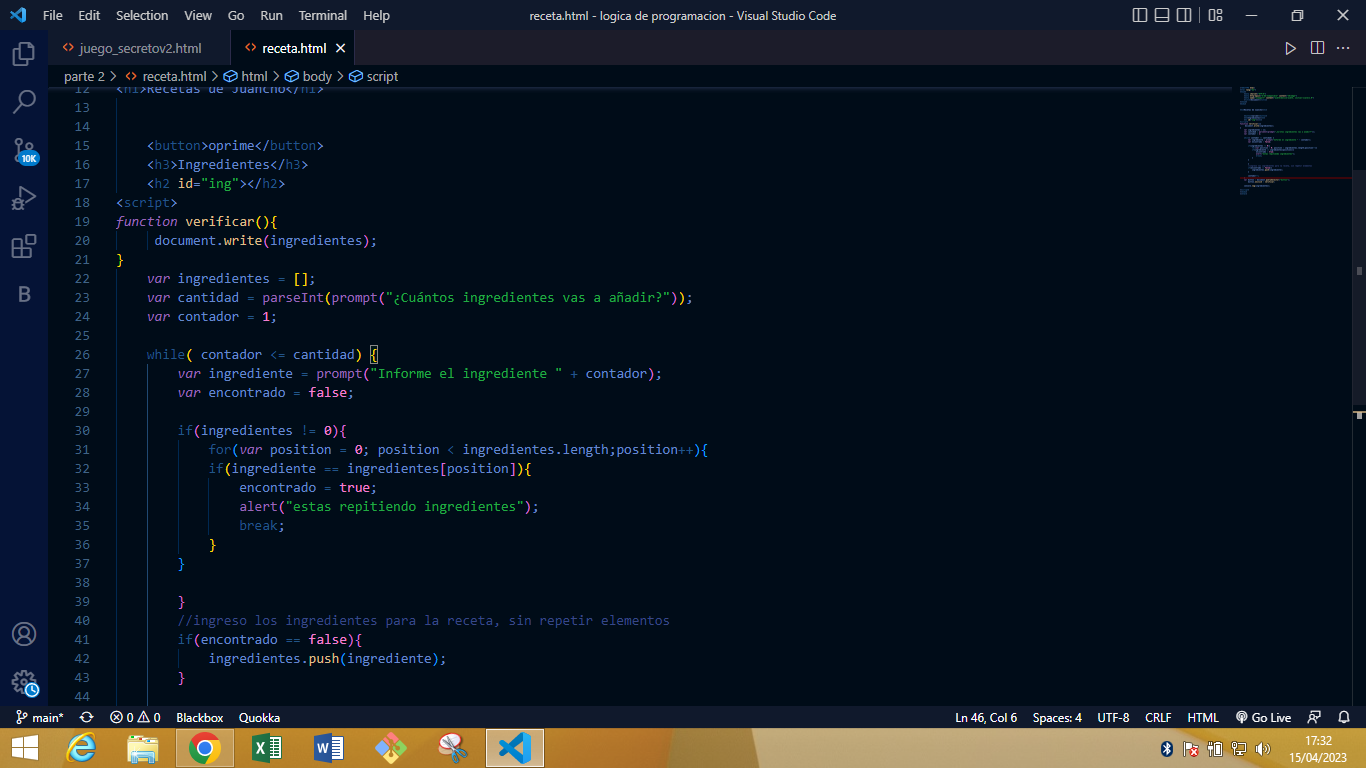Open Snipping Tool from the taskbar
This screenshot has width=1366, height=768.
point(453,748)
